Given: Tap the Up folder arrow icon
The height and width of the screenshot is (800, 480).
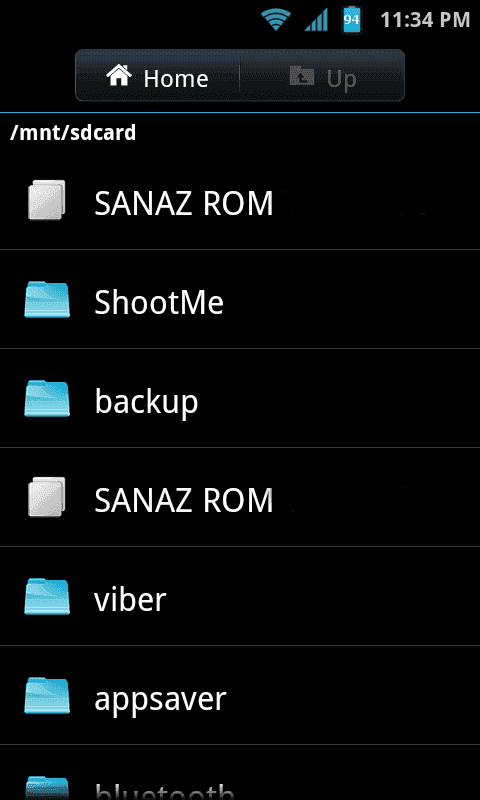Looking at the screenshot, I should (301, 76).
